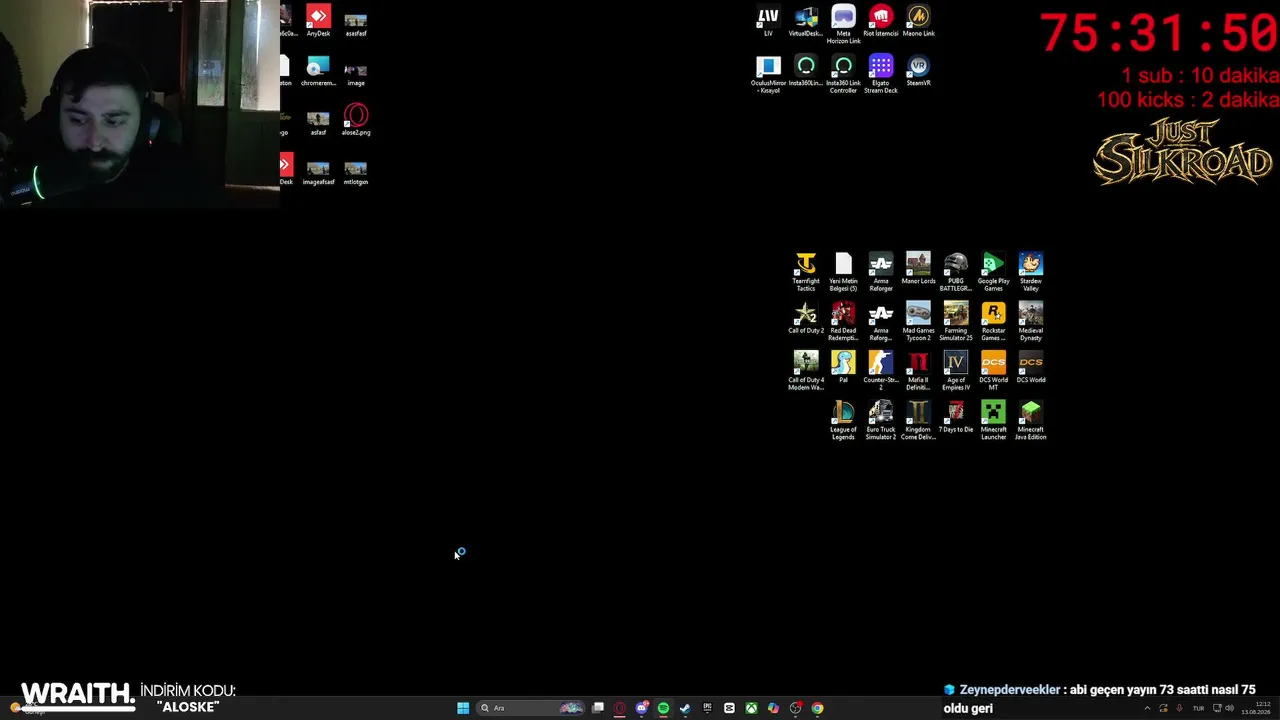The image size is (1280, 720).
Task: Select the Call of Duty 2 shortcut
Action: click(x=806, y=318)
